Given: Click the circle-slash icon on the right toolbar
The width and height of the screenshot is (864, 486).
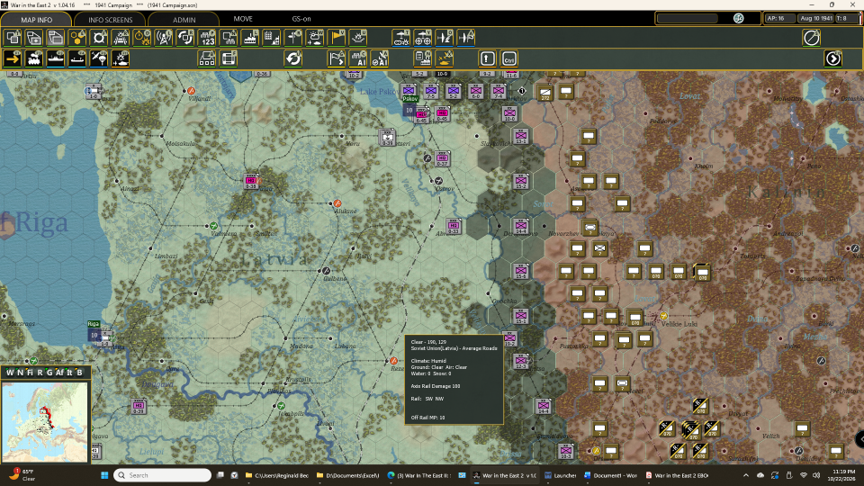Looking at the screenshot, I should coord(812,38).
